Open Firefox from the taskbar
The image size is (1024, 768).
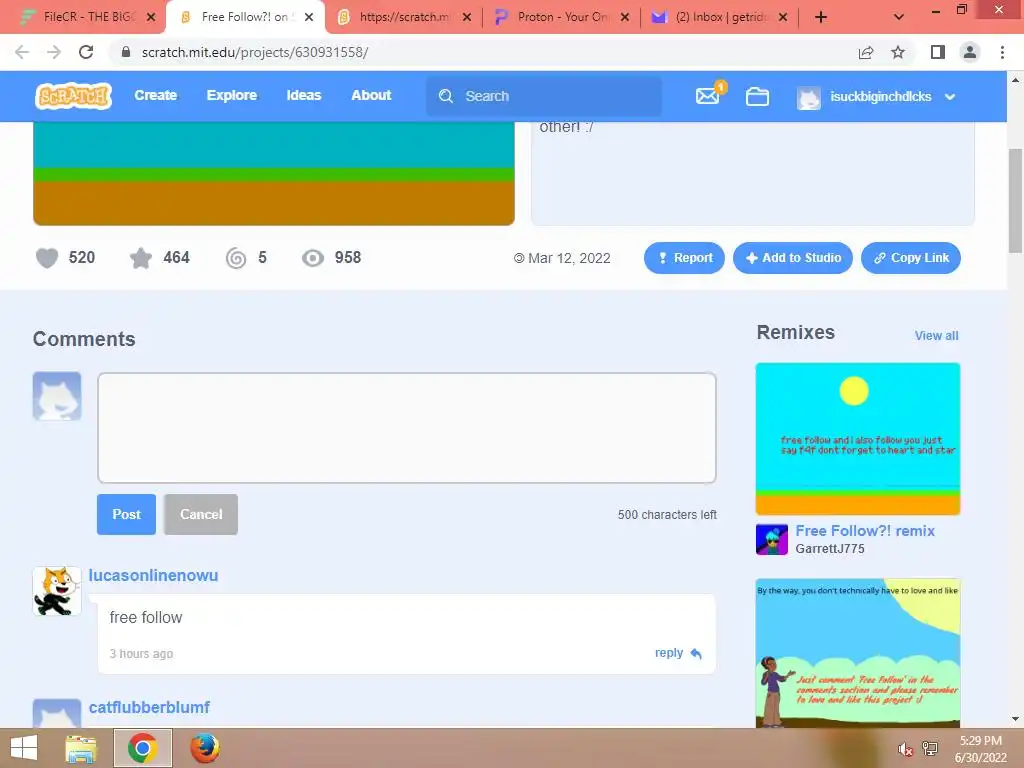pyautogui.click(x=204, y=748)
